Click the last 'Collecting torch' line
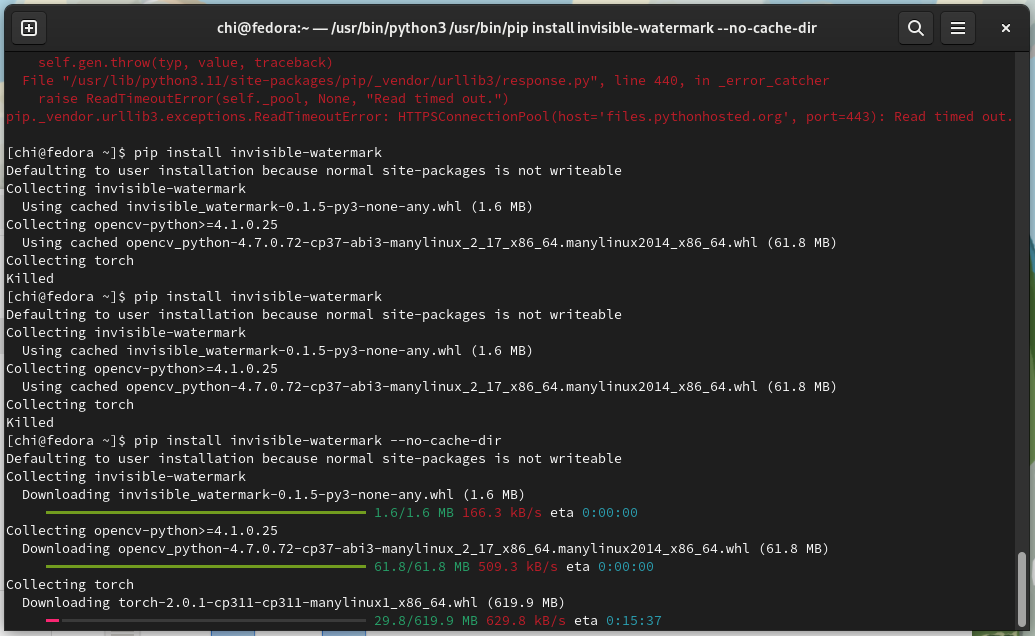 (70, 584)
